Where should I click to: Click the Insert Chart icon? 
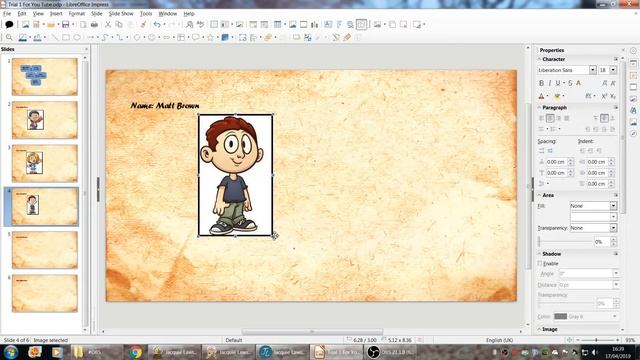click(x=315, y=25)
